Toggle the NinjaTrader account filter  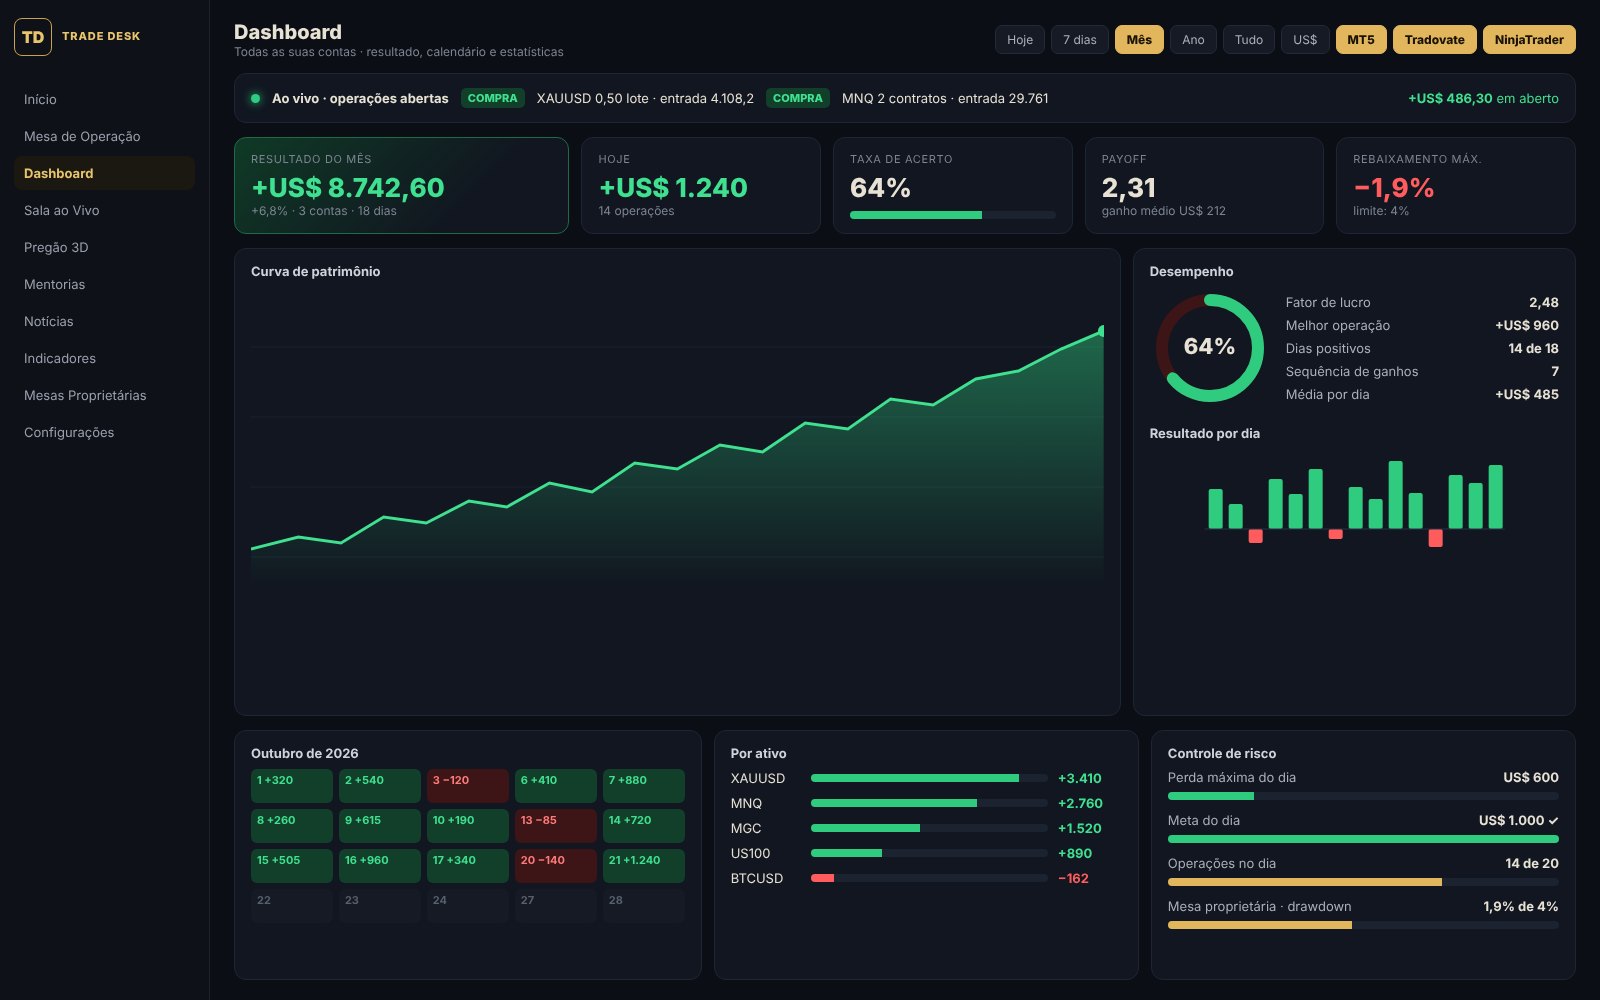click(x=1529, y=40)
